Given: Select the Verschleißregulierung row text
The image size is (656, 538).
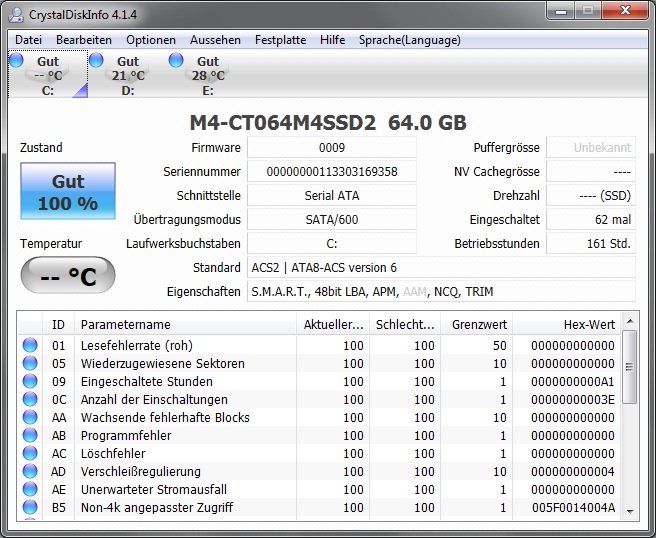Looking at the screenshot, I should click(141, 471).
